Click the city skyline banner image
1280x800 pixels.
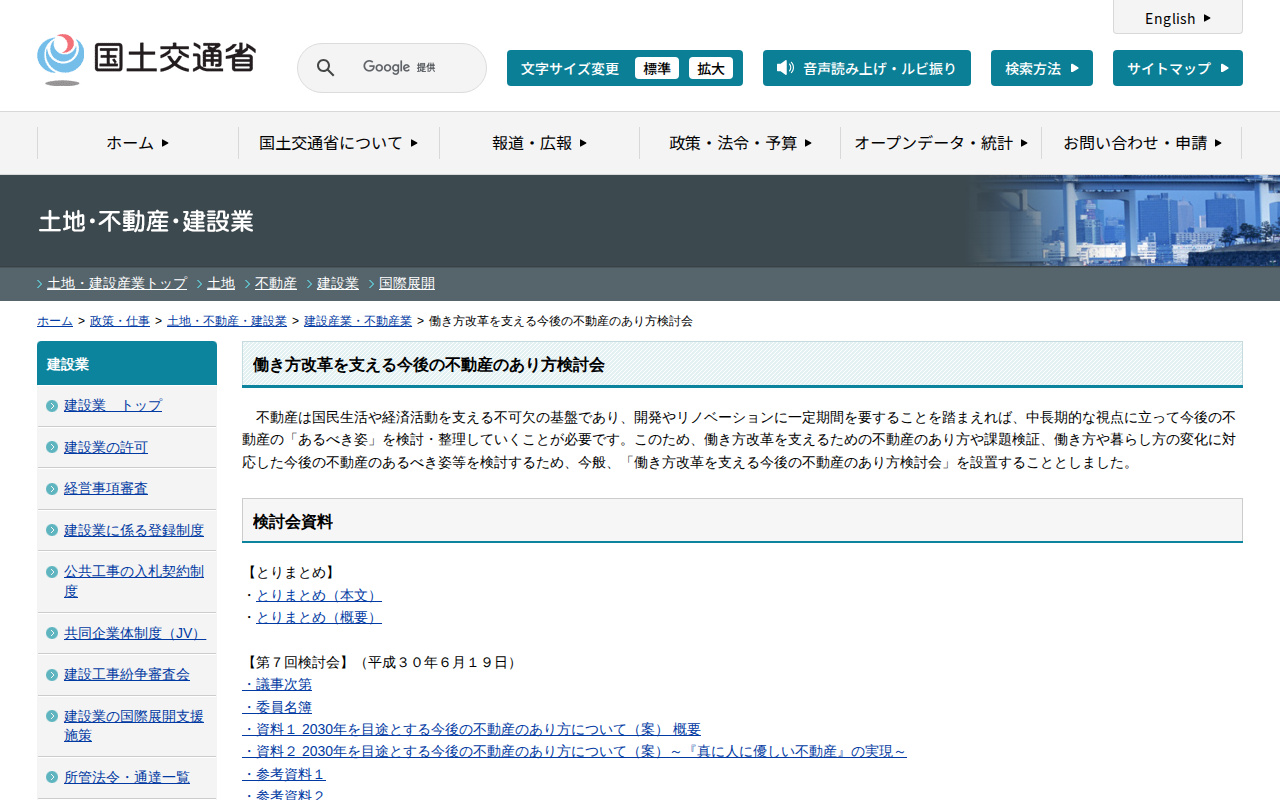coord(1130,221)
